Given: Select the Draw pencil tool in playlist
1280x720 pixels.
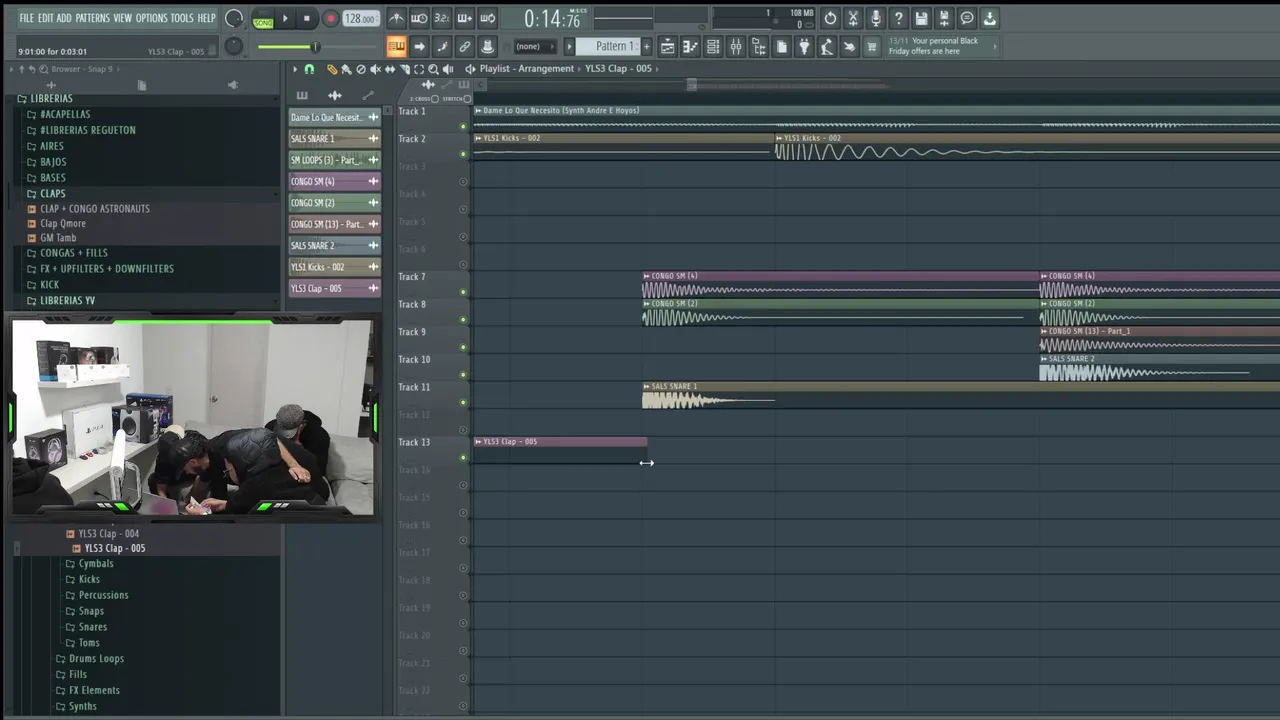Looking at the screenshot, I should 332,69.
